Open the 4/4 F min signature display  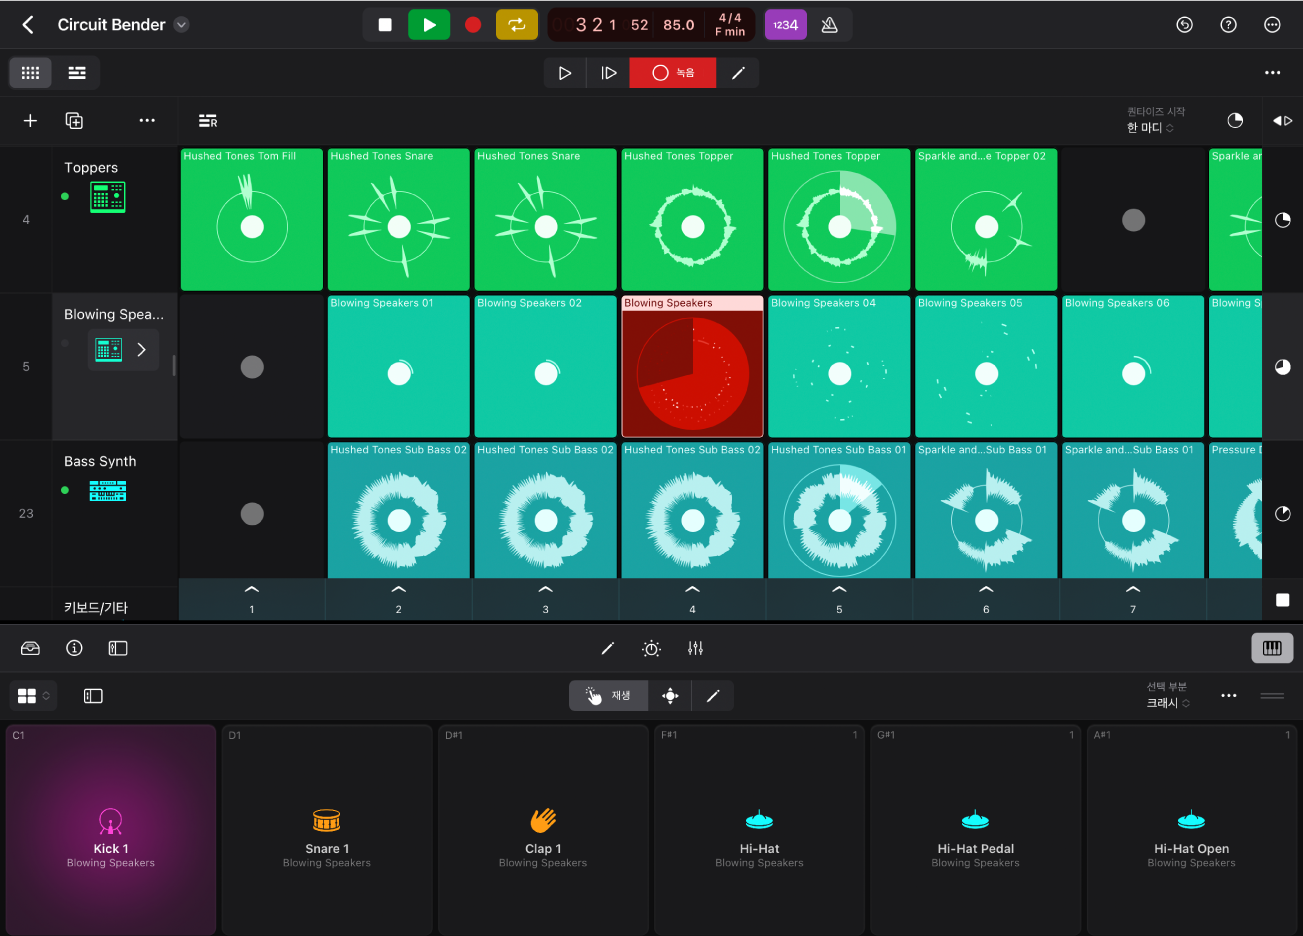point(730,25)
